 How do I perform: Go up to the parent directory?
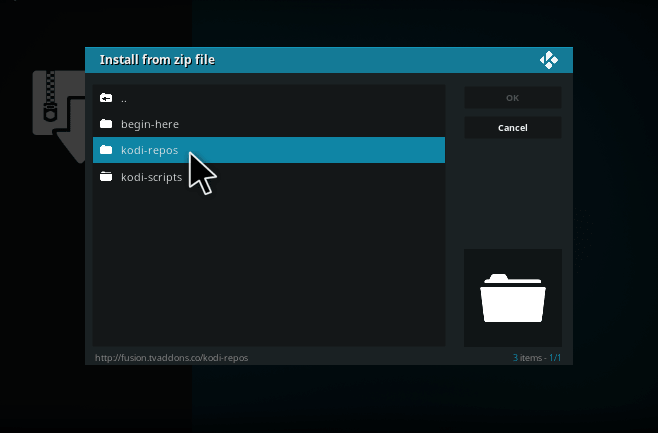click(x=269, y=98)
